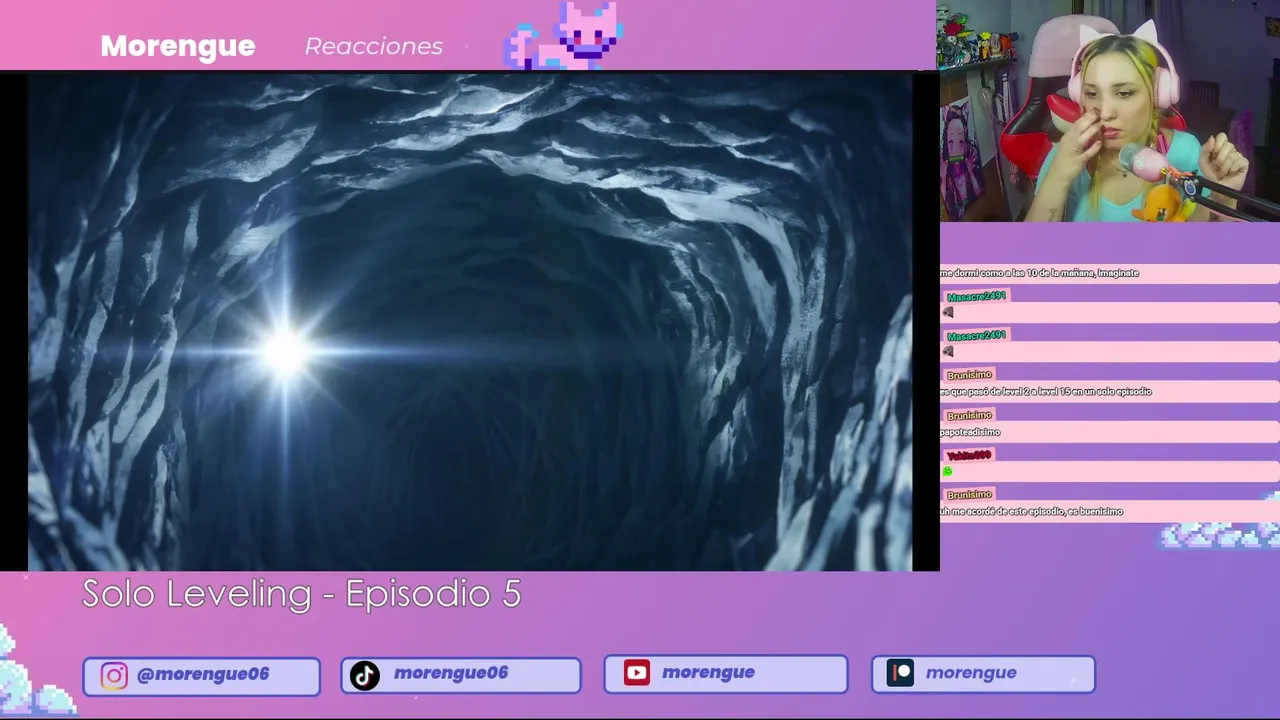Click the Morengue channel title
Viewport: 1280px width, 720px height.
point(178,46)
